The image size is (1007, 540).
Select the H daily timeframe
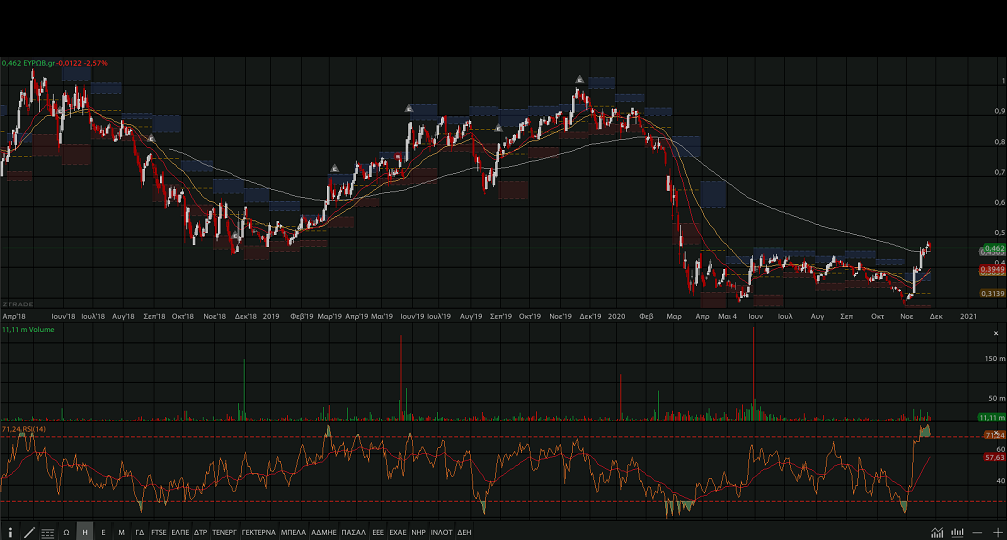point(85,532)
